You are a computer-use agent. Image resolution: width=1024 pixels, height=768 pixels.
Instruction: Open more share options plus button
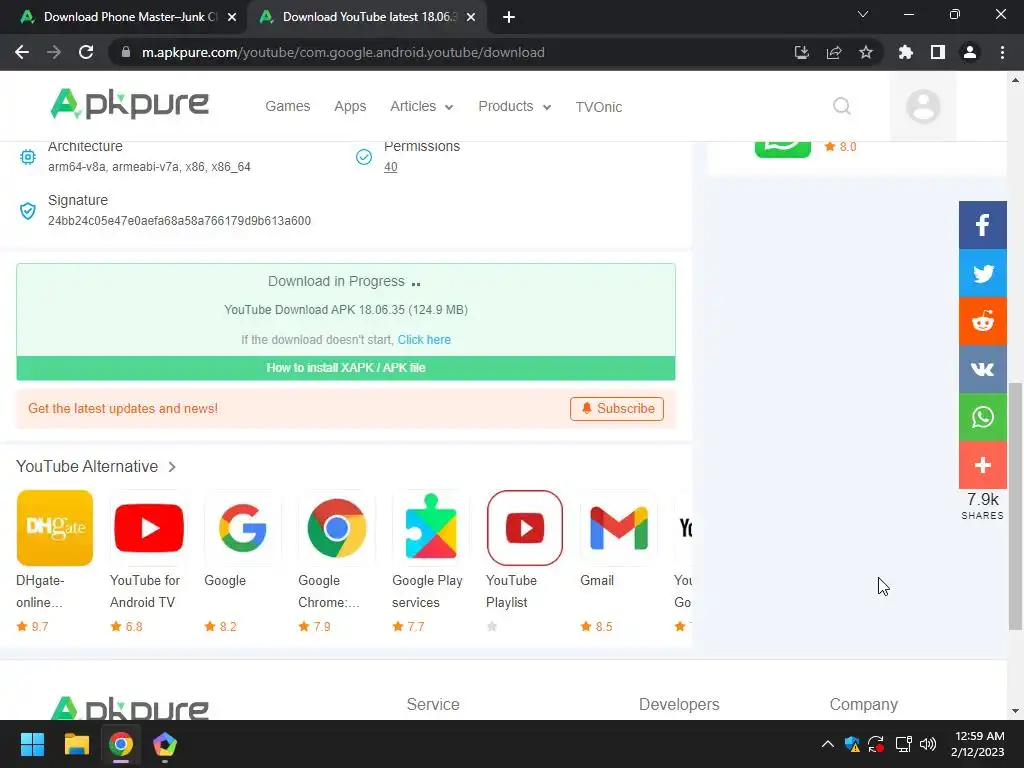tap(982, 465)
